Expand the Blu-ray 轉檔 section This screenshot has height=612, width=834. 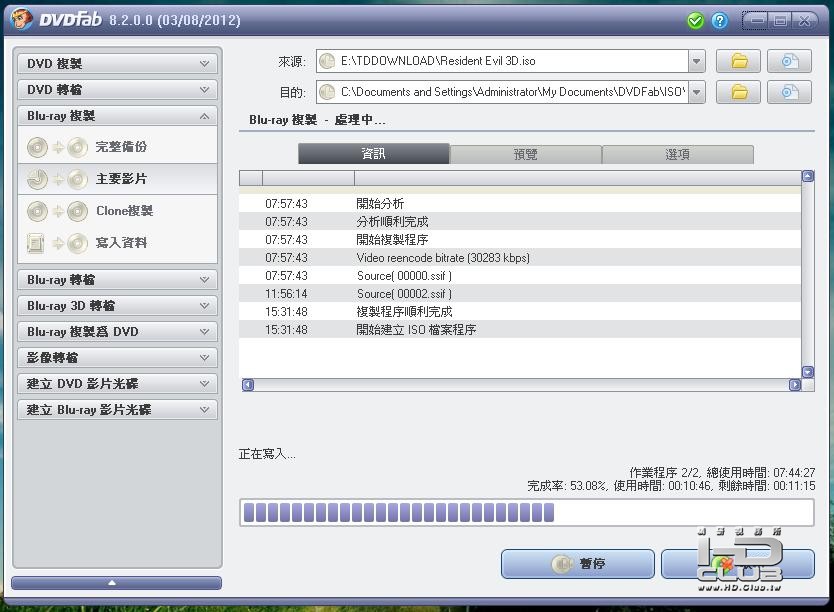coord(118,279)
